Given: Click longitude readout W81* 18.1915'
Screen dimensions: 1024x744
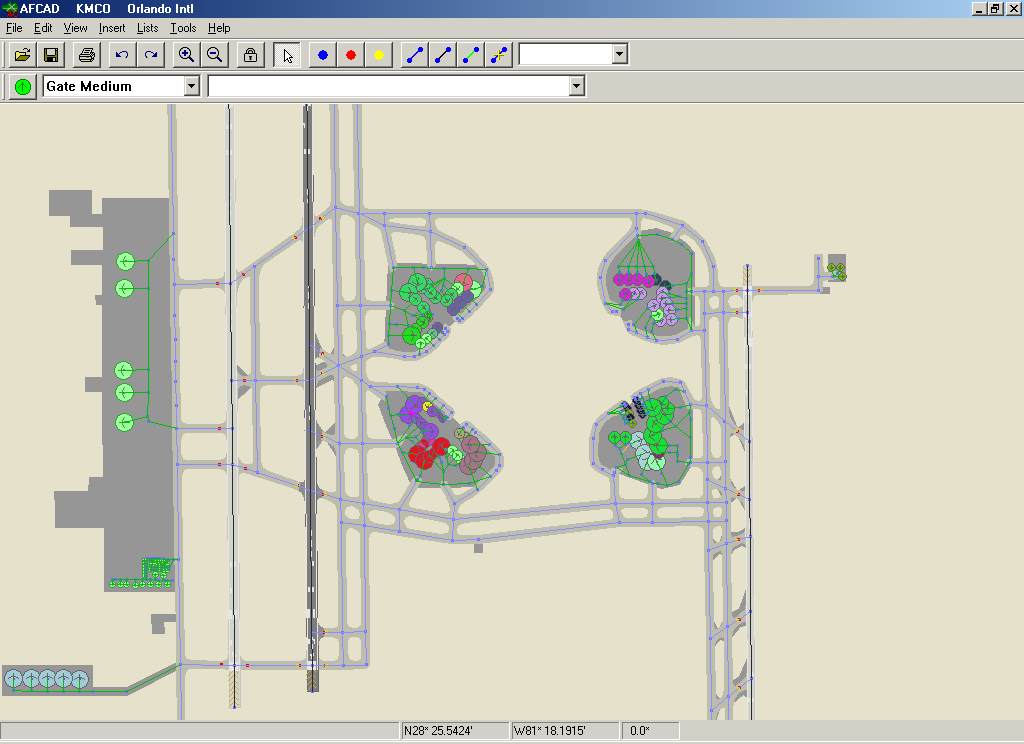Looking at the screenshot, I should (565, 731).
